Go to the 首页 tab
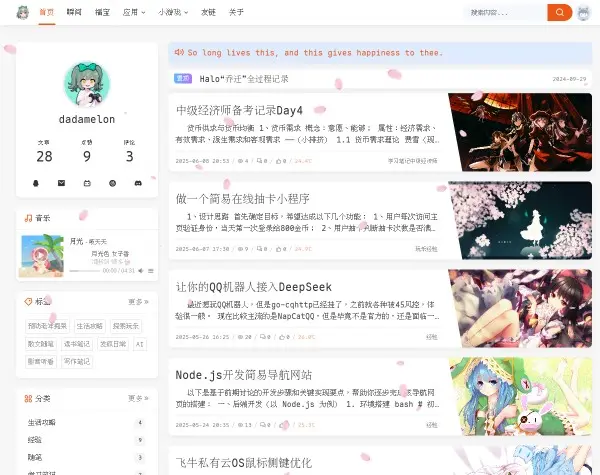600x475 pixels. pos(46,13)
